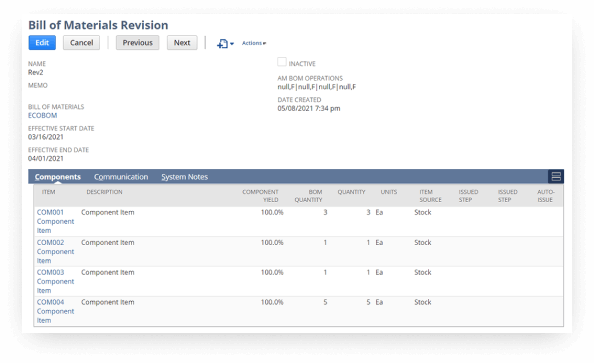Viewport: 594px width, 363px height.
Task: Click the Units column header
Action: point(389,192)
